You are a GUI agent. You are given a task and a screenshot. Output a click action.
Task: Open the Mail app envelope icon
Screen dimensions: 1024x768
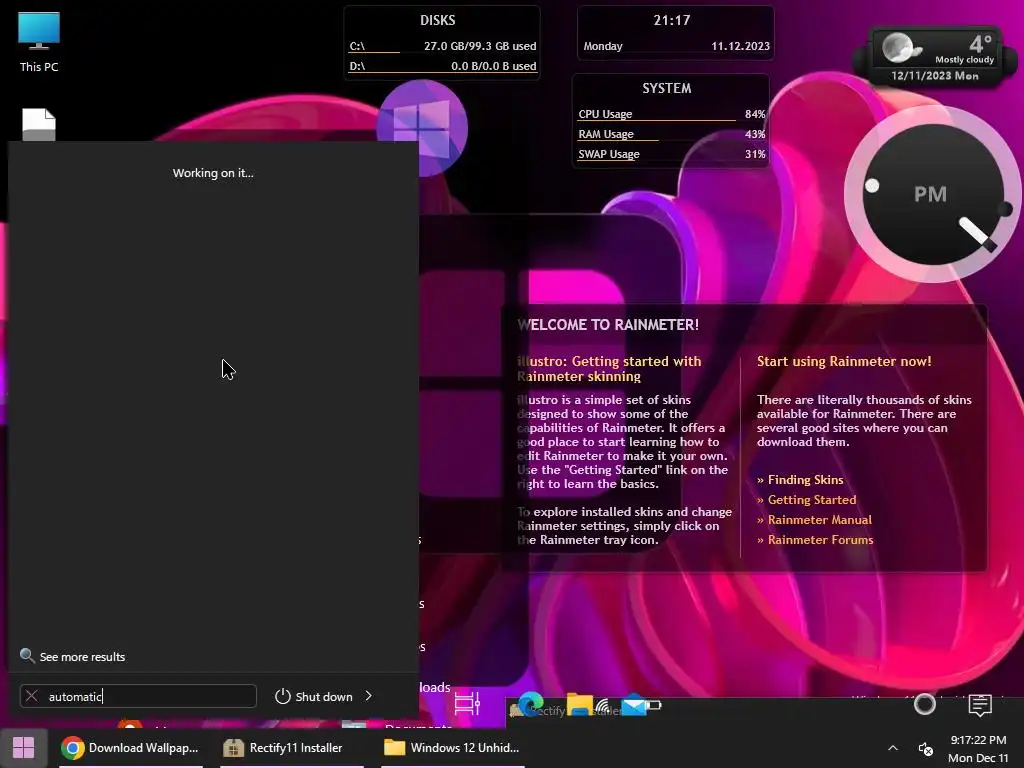[633, 705]
